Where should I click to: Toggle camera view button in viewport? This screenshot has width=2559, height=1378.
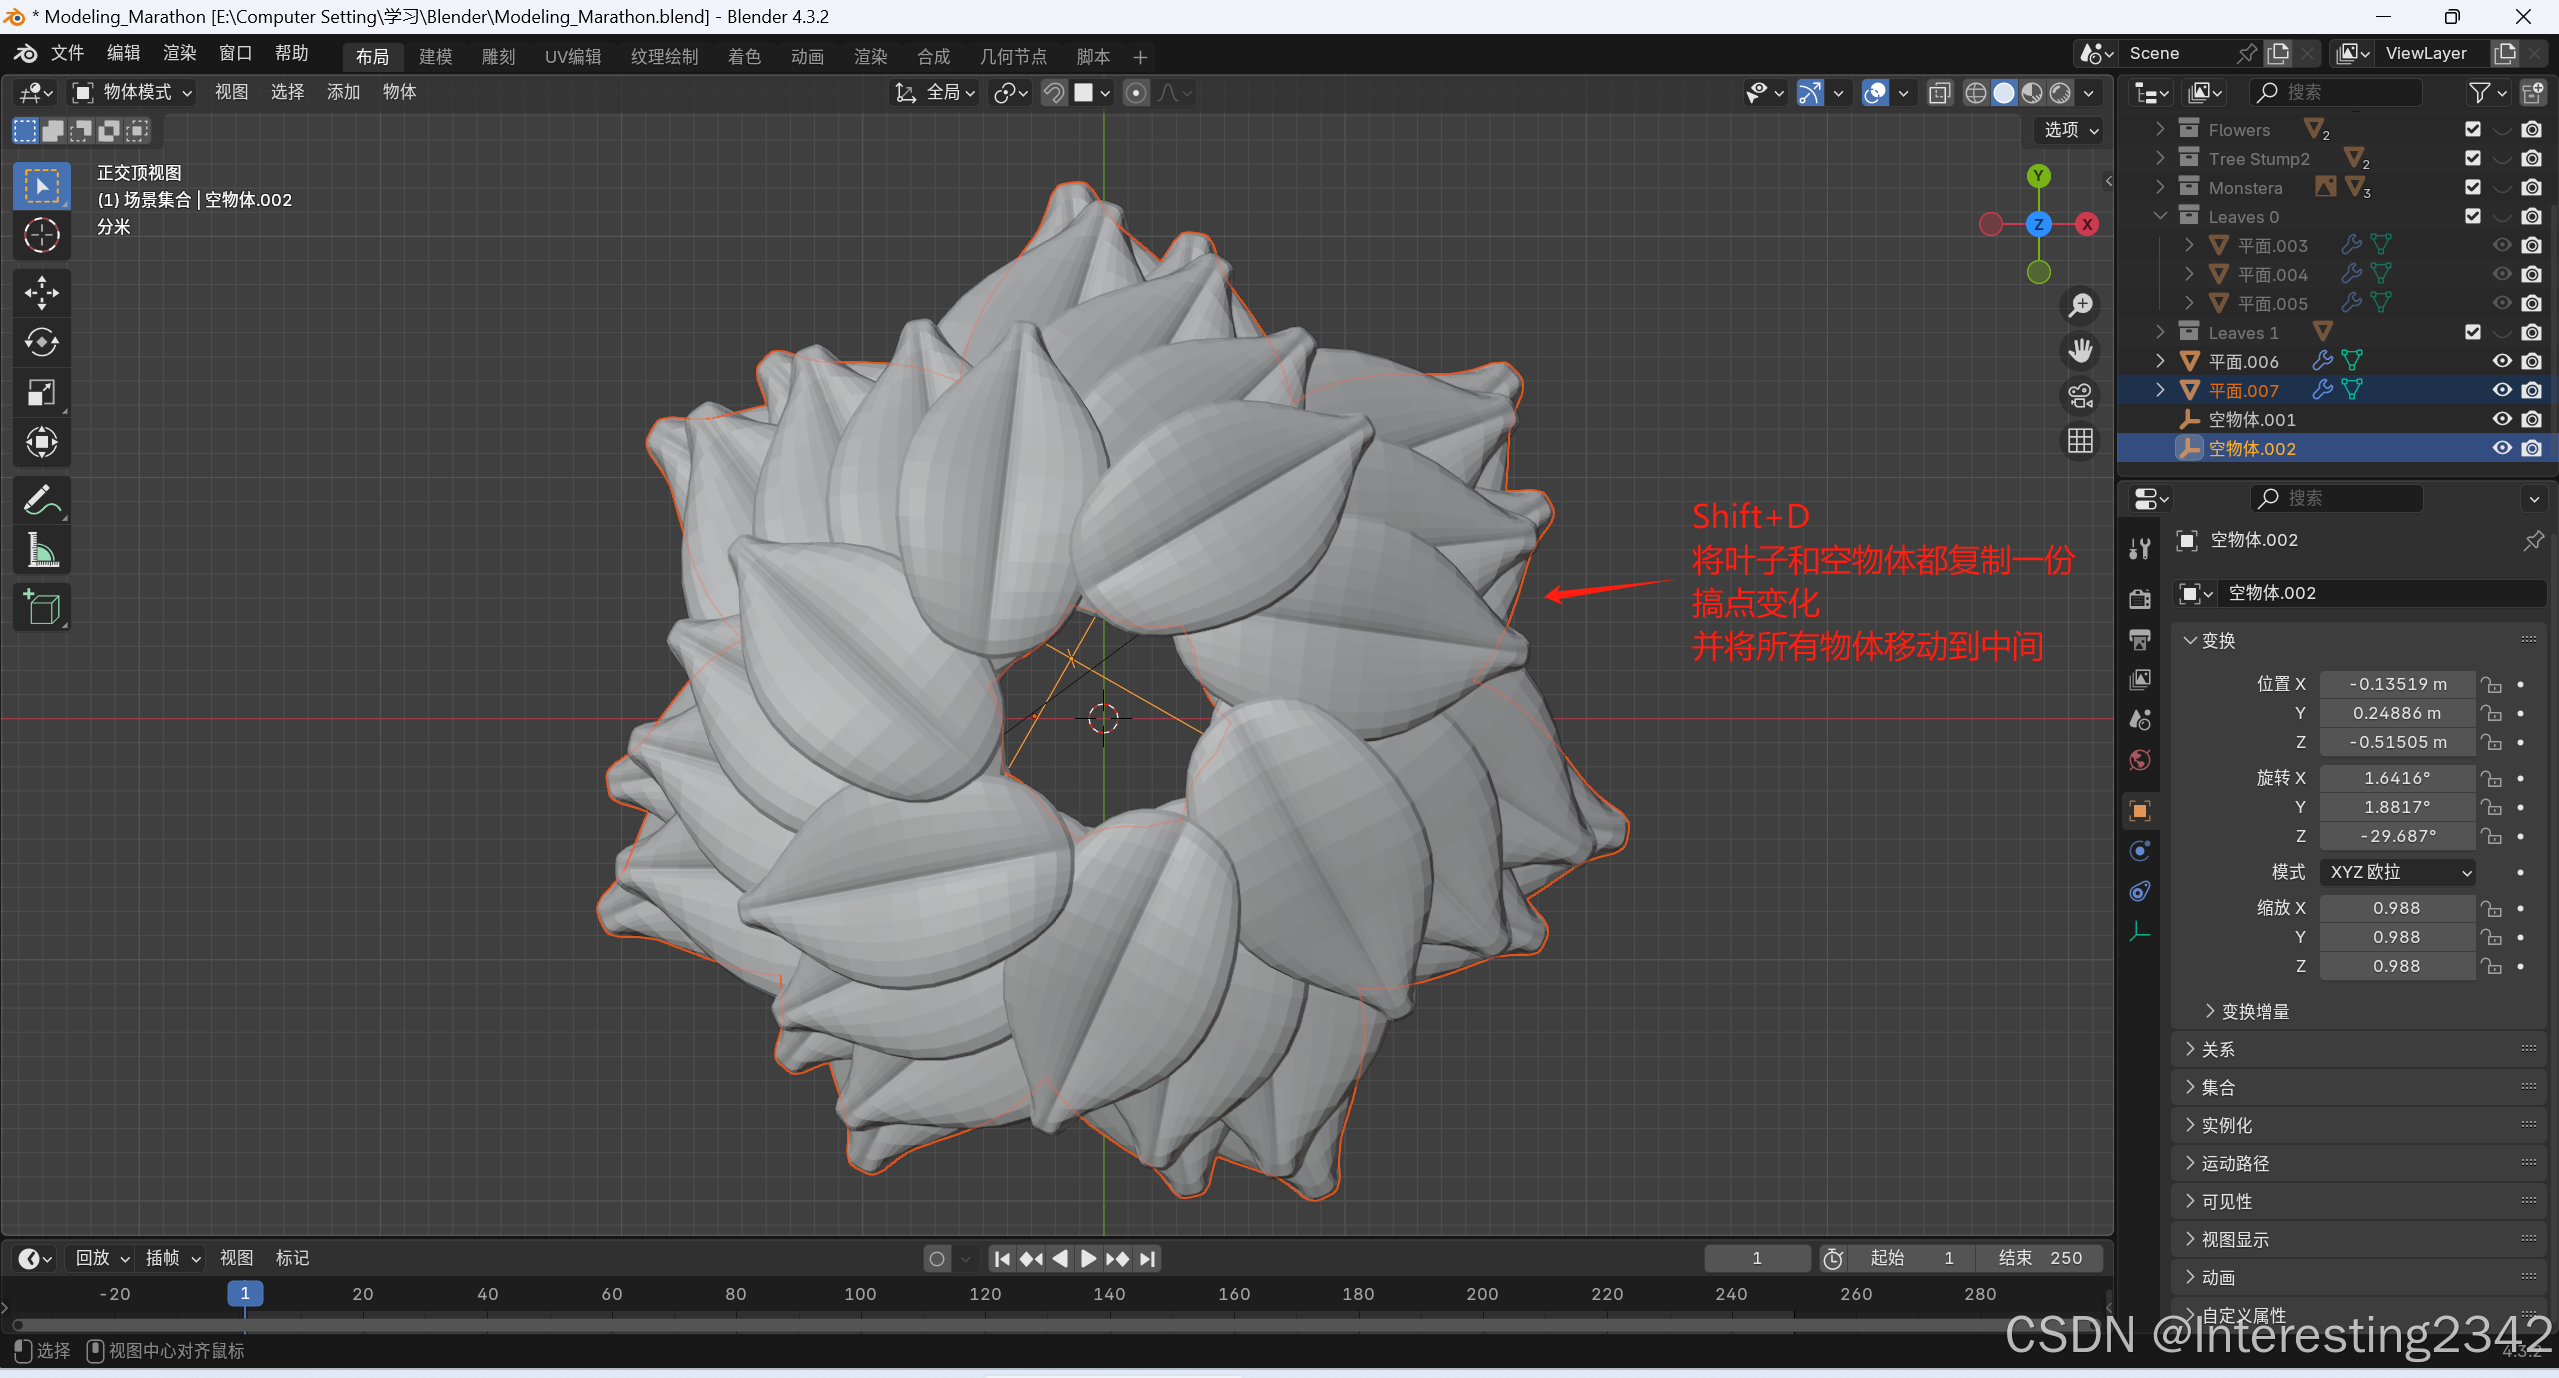pyautogui.click(x=2080, y=396)
